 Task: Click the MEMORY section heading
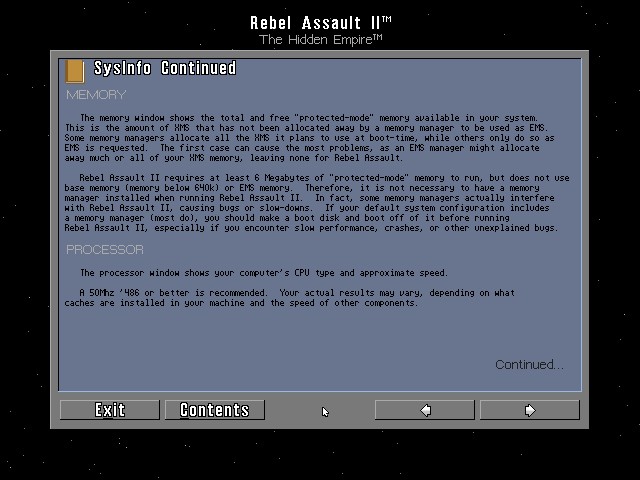click(96, 95)
